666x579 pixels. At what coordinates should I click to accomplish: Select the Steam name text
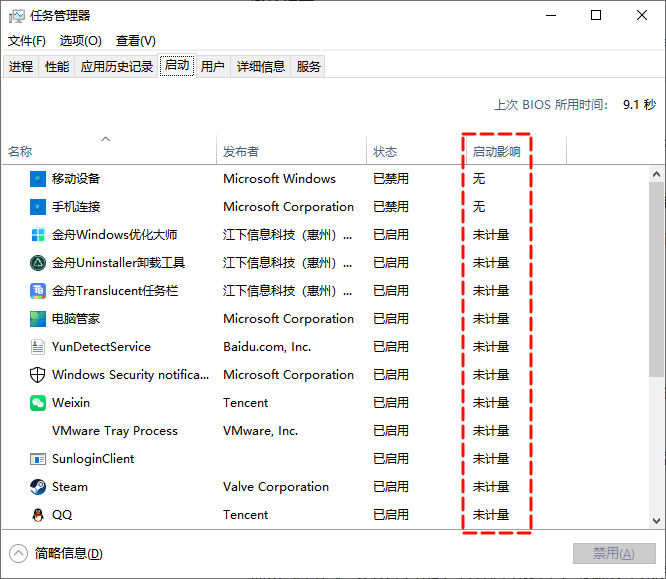[x=70, y=487]
